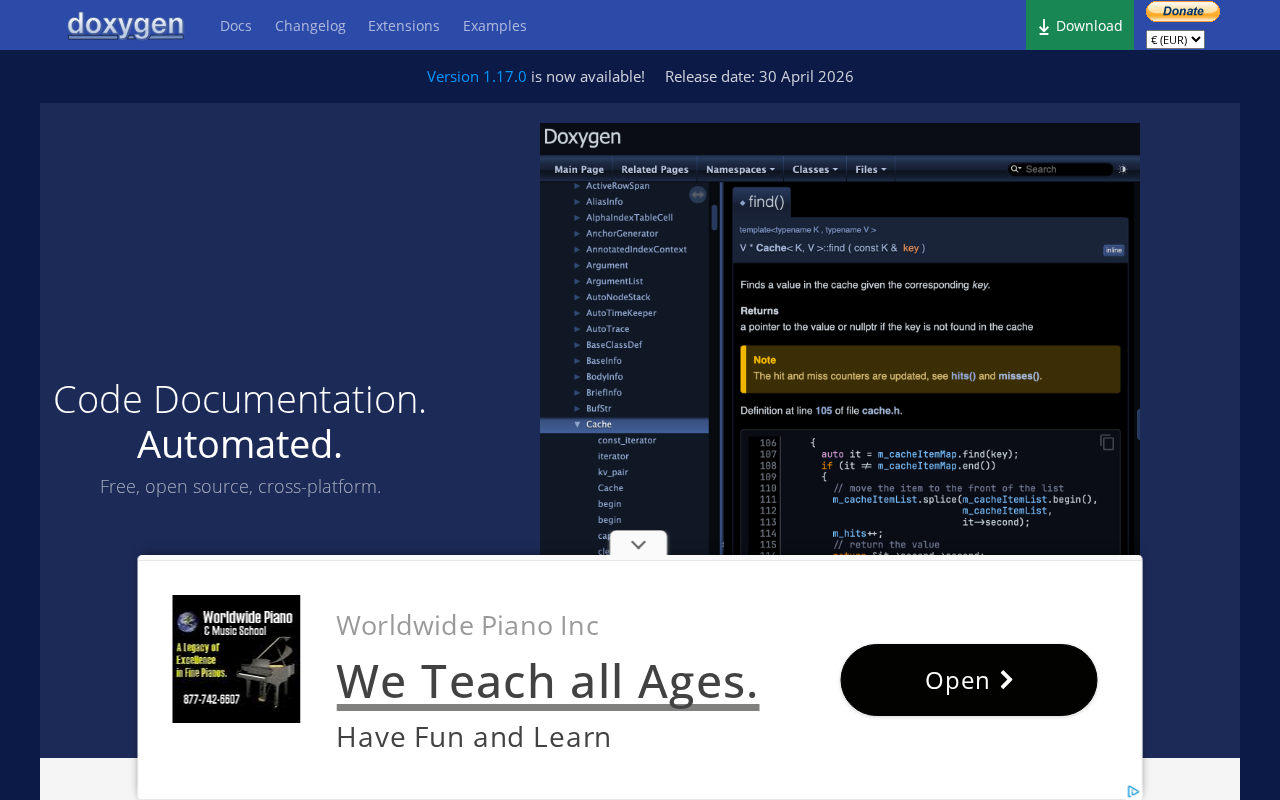Click the PayPal Donate button
Viewport: 1280px width, 800px height.
(1183, 11)
